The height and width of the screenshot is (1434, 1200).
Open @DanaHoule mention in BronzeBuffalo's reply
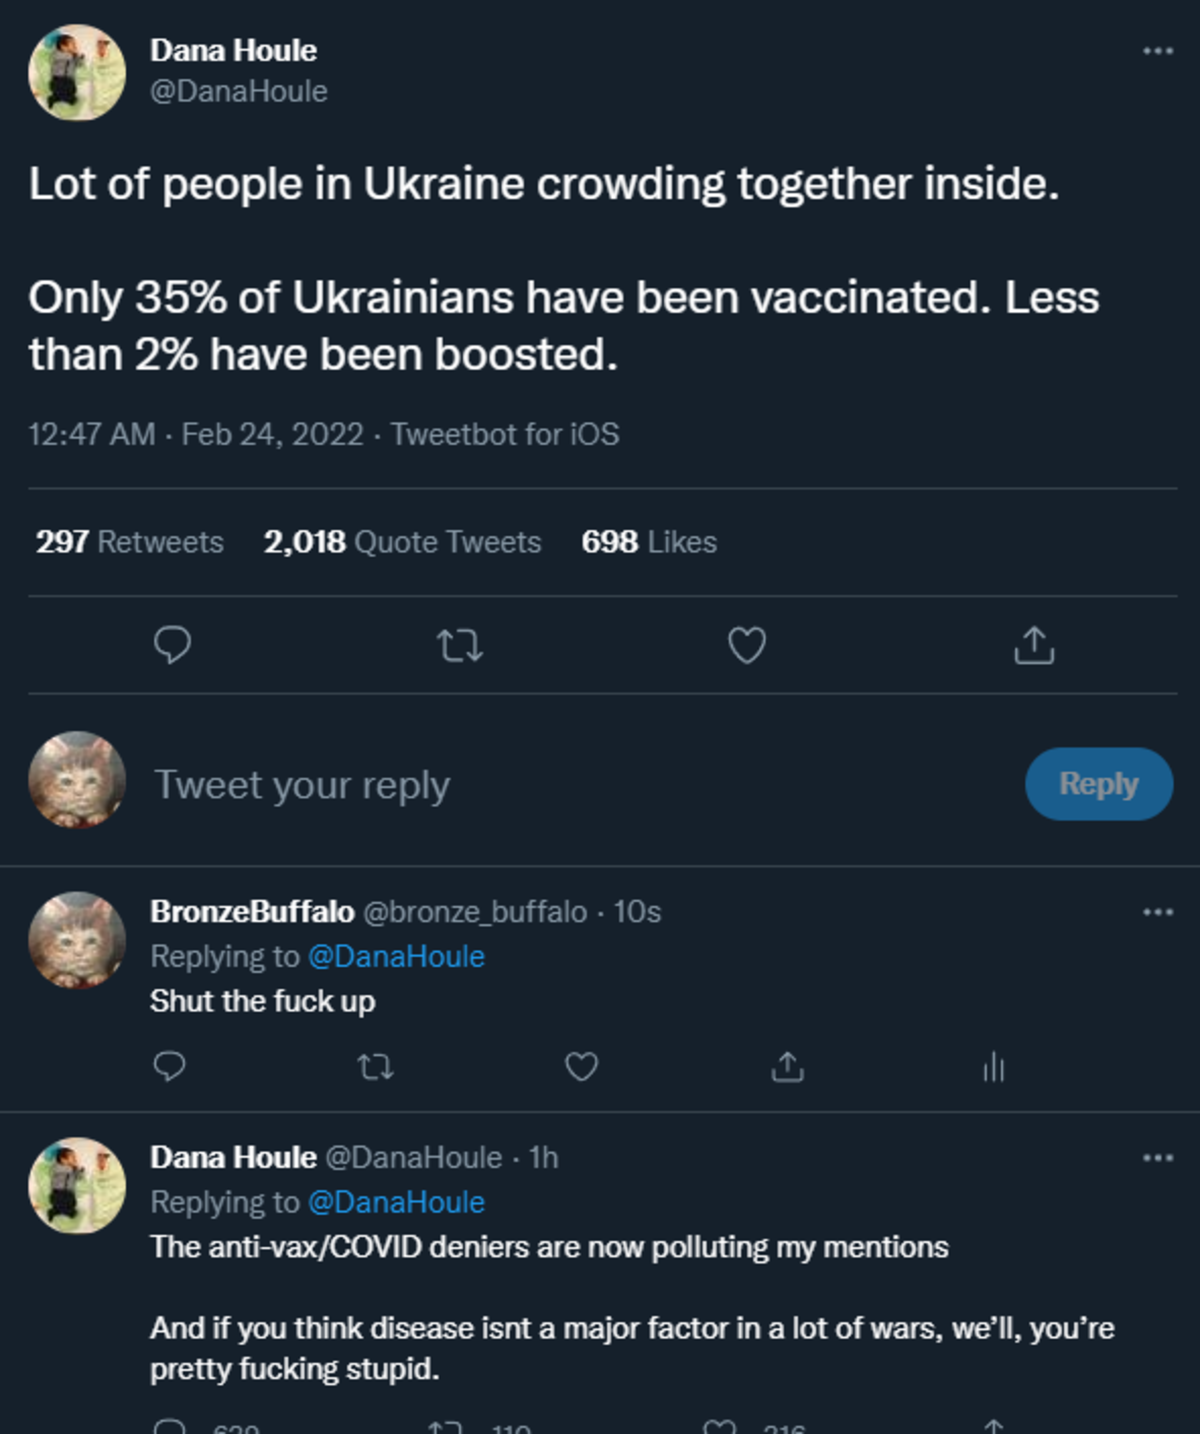tap(396, 957)
